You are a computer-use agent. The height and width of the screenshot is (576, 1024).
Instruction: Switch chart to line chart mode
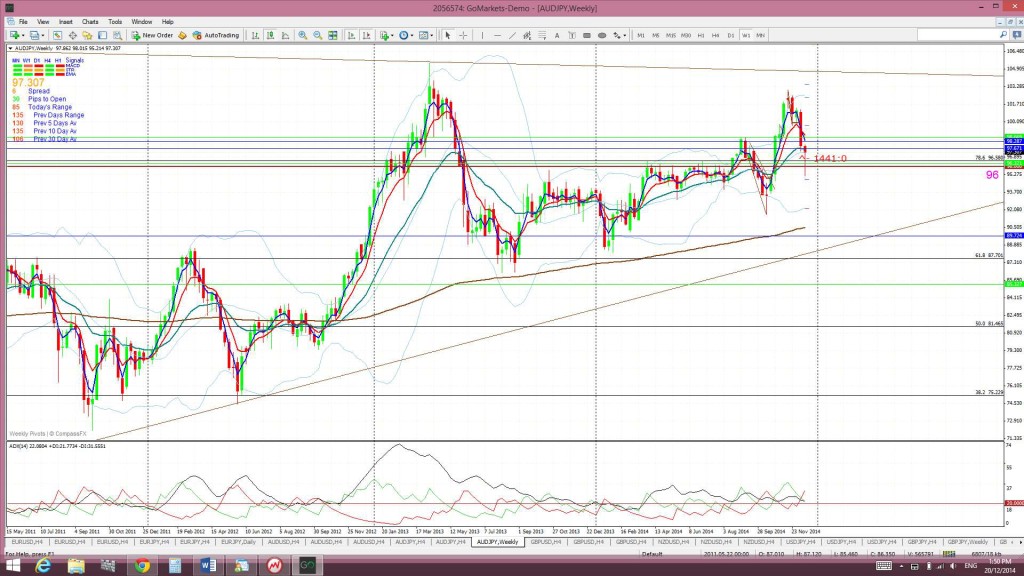[x=285, y=35]
